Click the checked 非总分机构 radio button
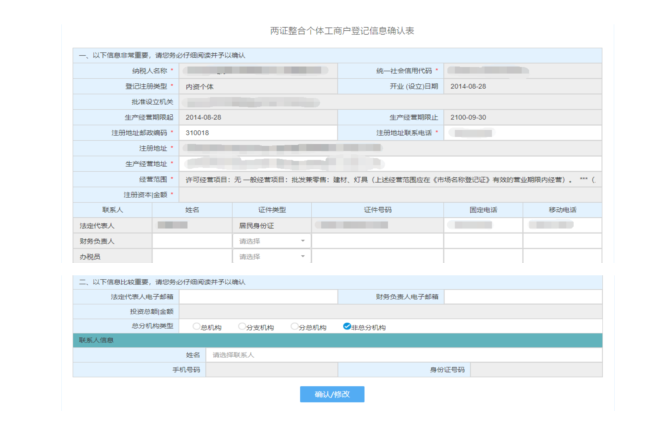Screen dimensions: 658x426 [346, 326]
